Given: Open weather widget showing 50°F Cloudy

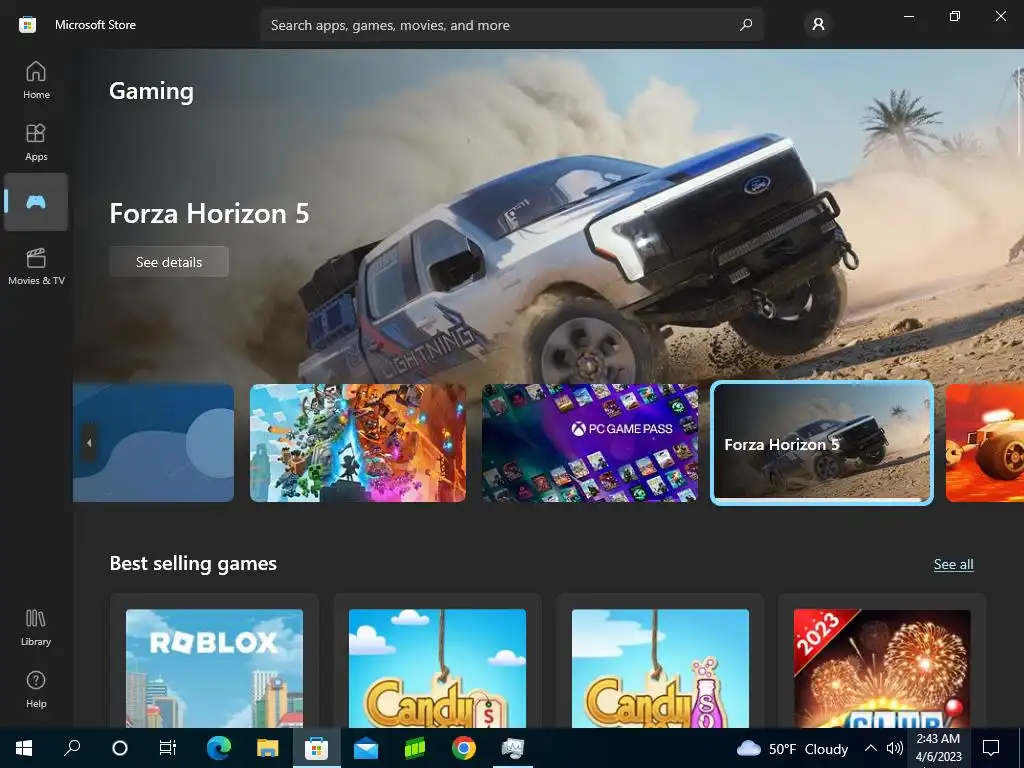Looking at the screenshot, I should (792, 748).
